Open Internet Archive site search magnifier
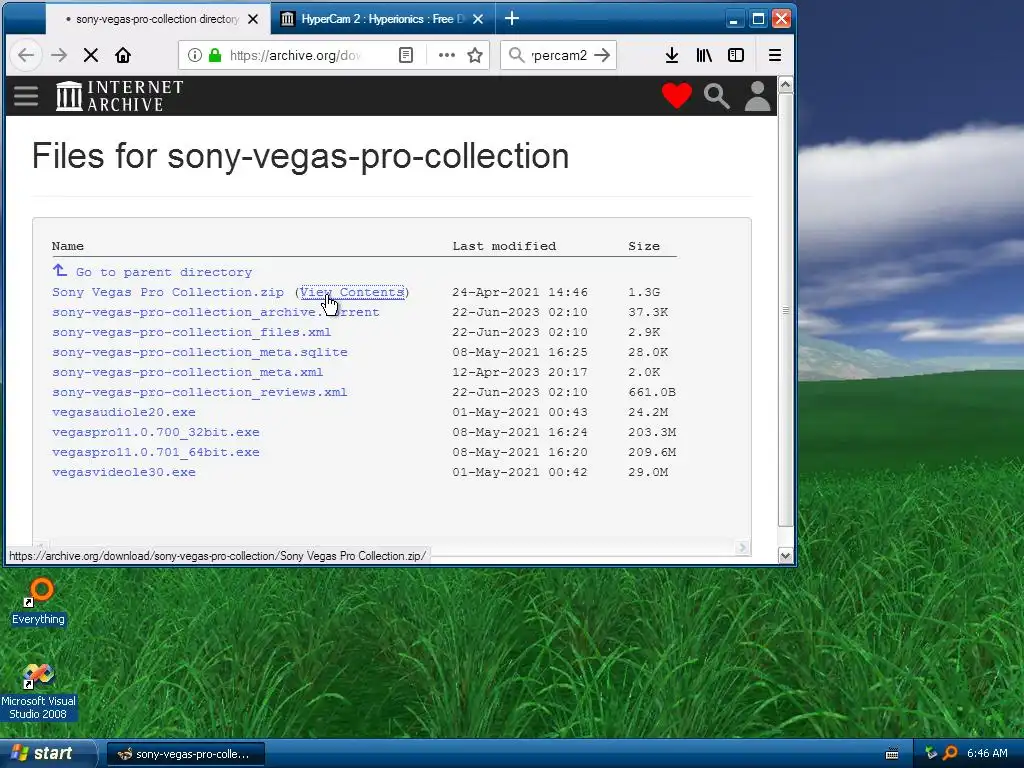 point(716,96)
